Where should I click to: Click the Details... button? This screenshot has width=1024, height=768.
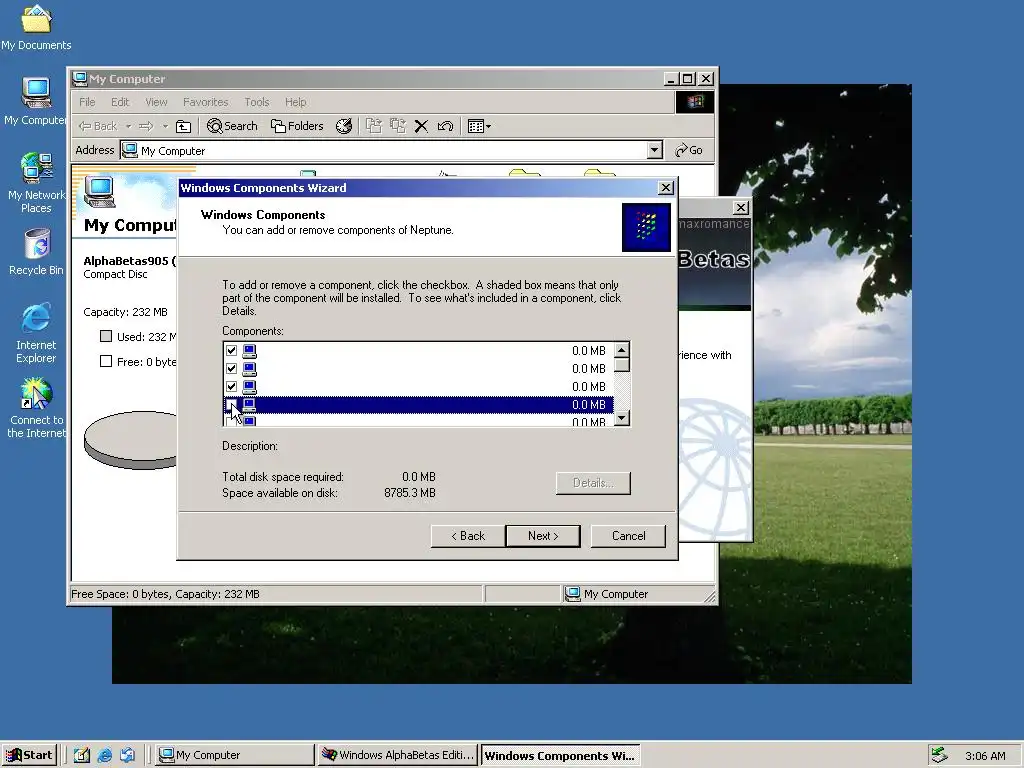point(593,483)
